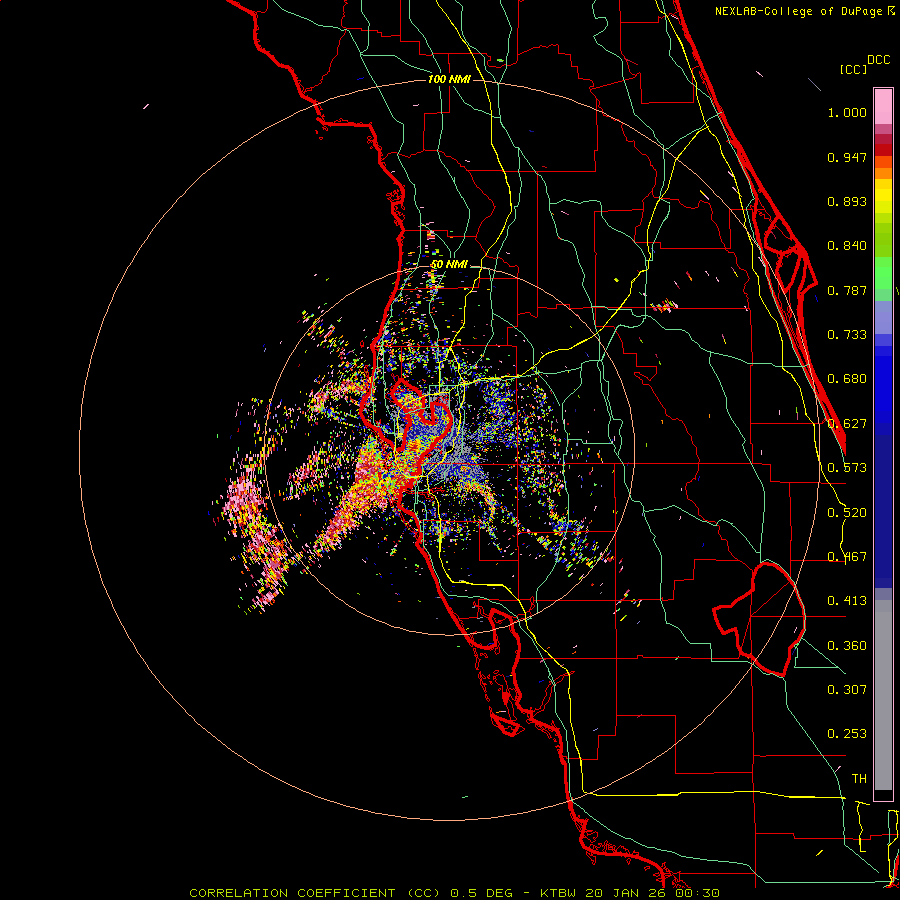Click the 0.520 scale value

(x=847, y=513)
